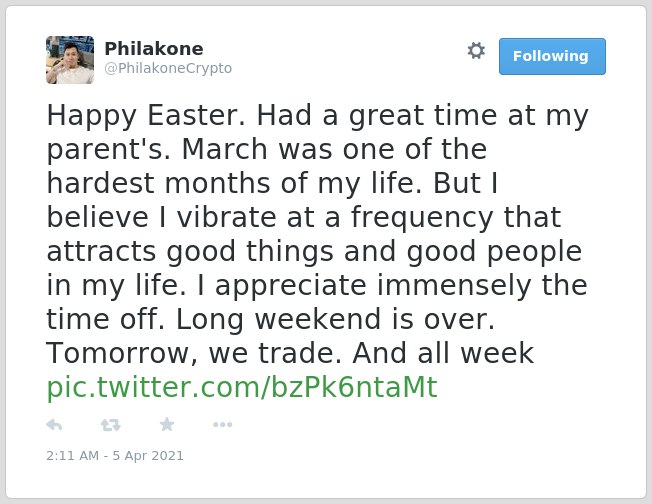
Task: Retweet the Happy Easter tweet
Action: 110,425
